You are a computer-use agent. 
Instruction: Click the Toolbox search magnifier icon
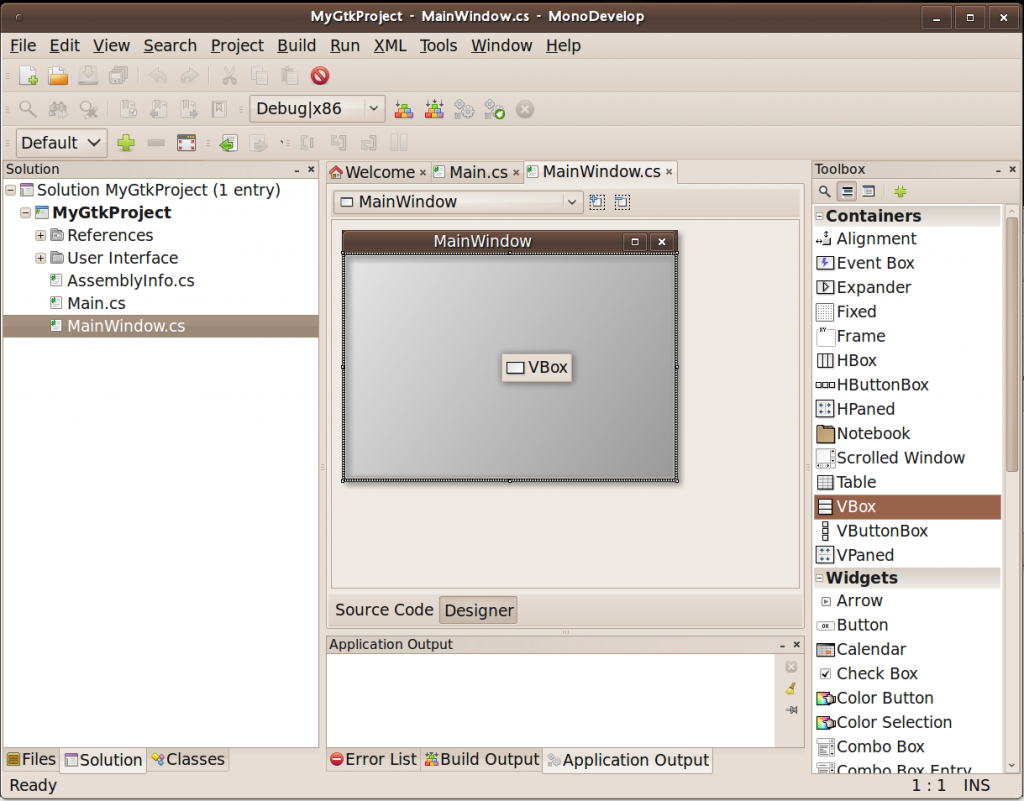(825, 191)
